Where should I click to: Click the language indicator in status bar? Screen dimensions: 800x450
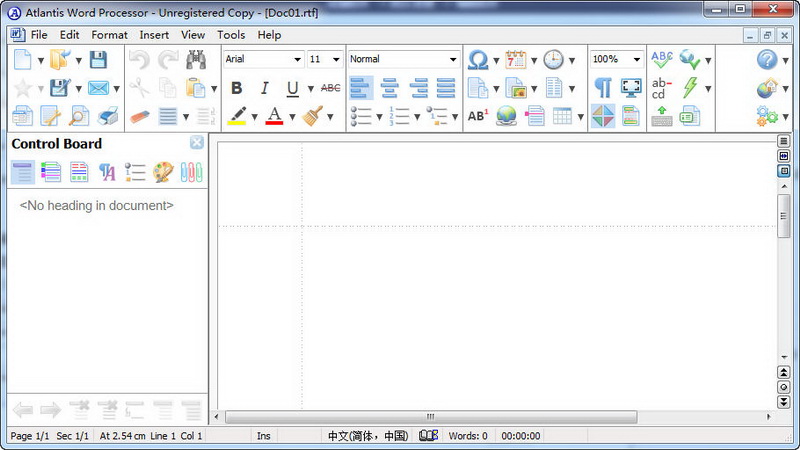click(368, 436)
